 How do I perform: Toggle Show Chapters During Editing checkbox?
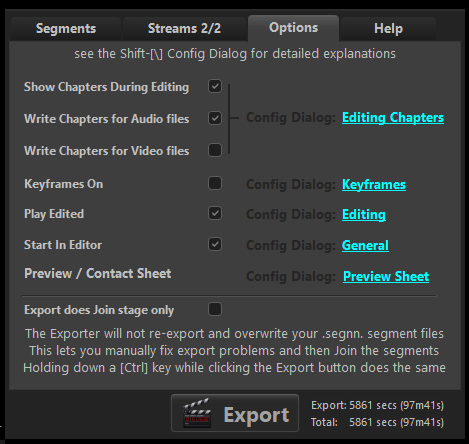coord(215,86)
